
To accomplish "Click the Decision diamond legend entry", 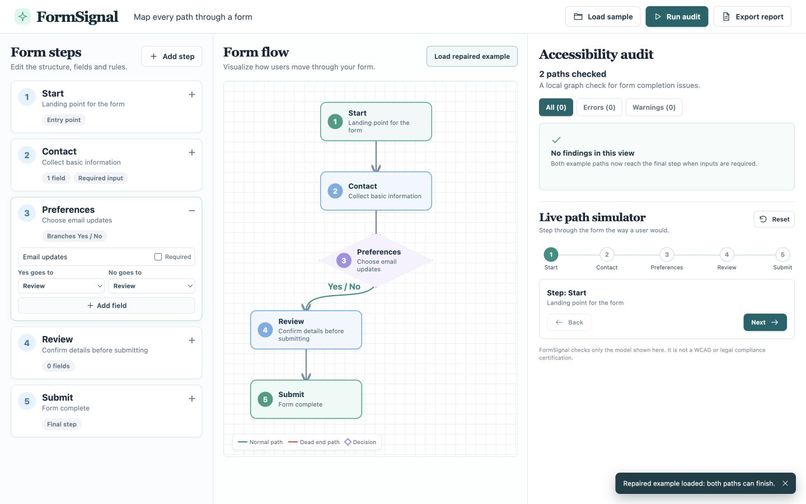I will 360,442.
